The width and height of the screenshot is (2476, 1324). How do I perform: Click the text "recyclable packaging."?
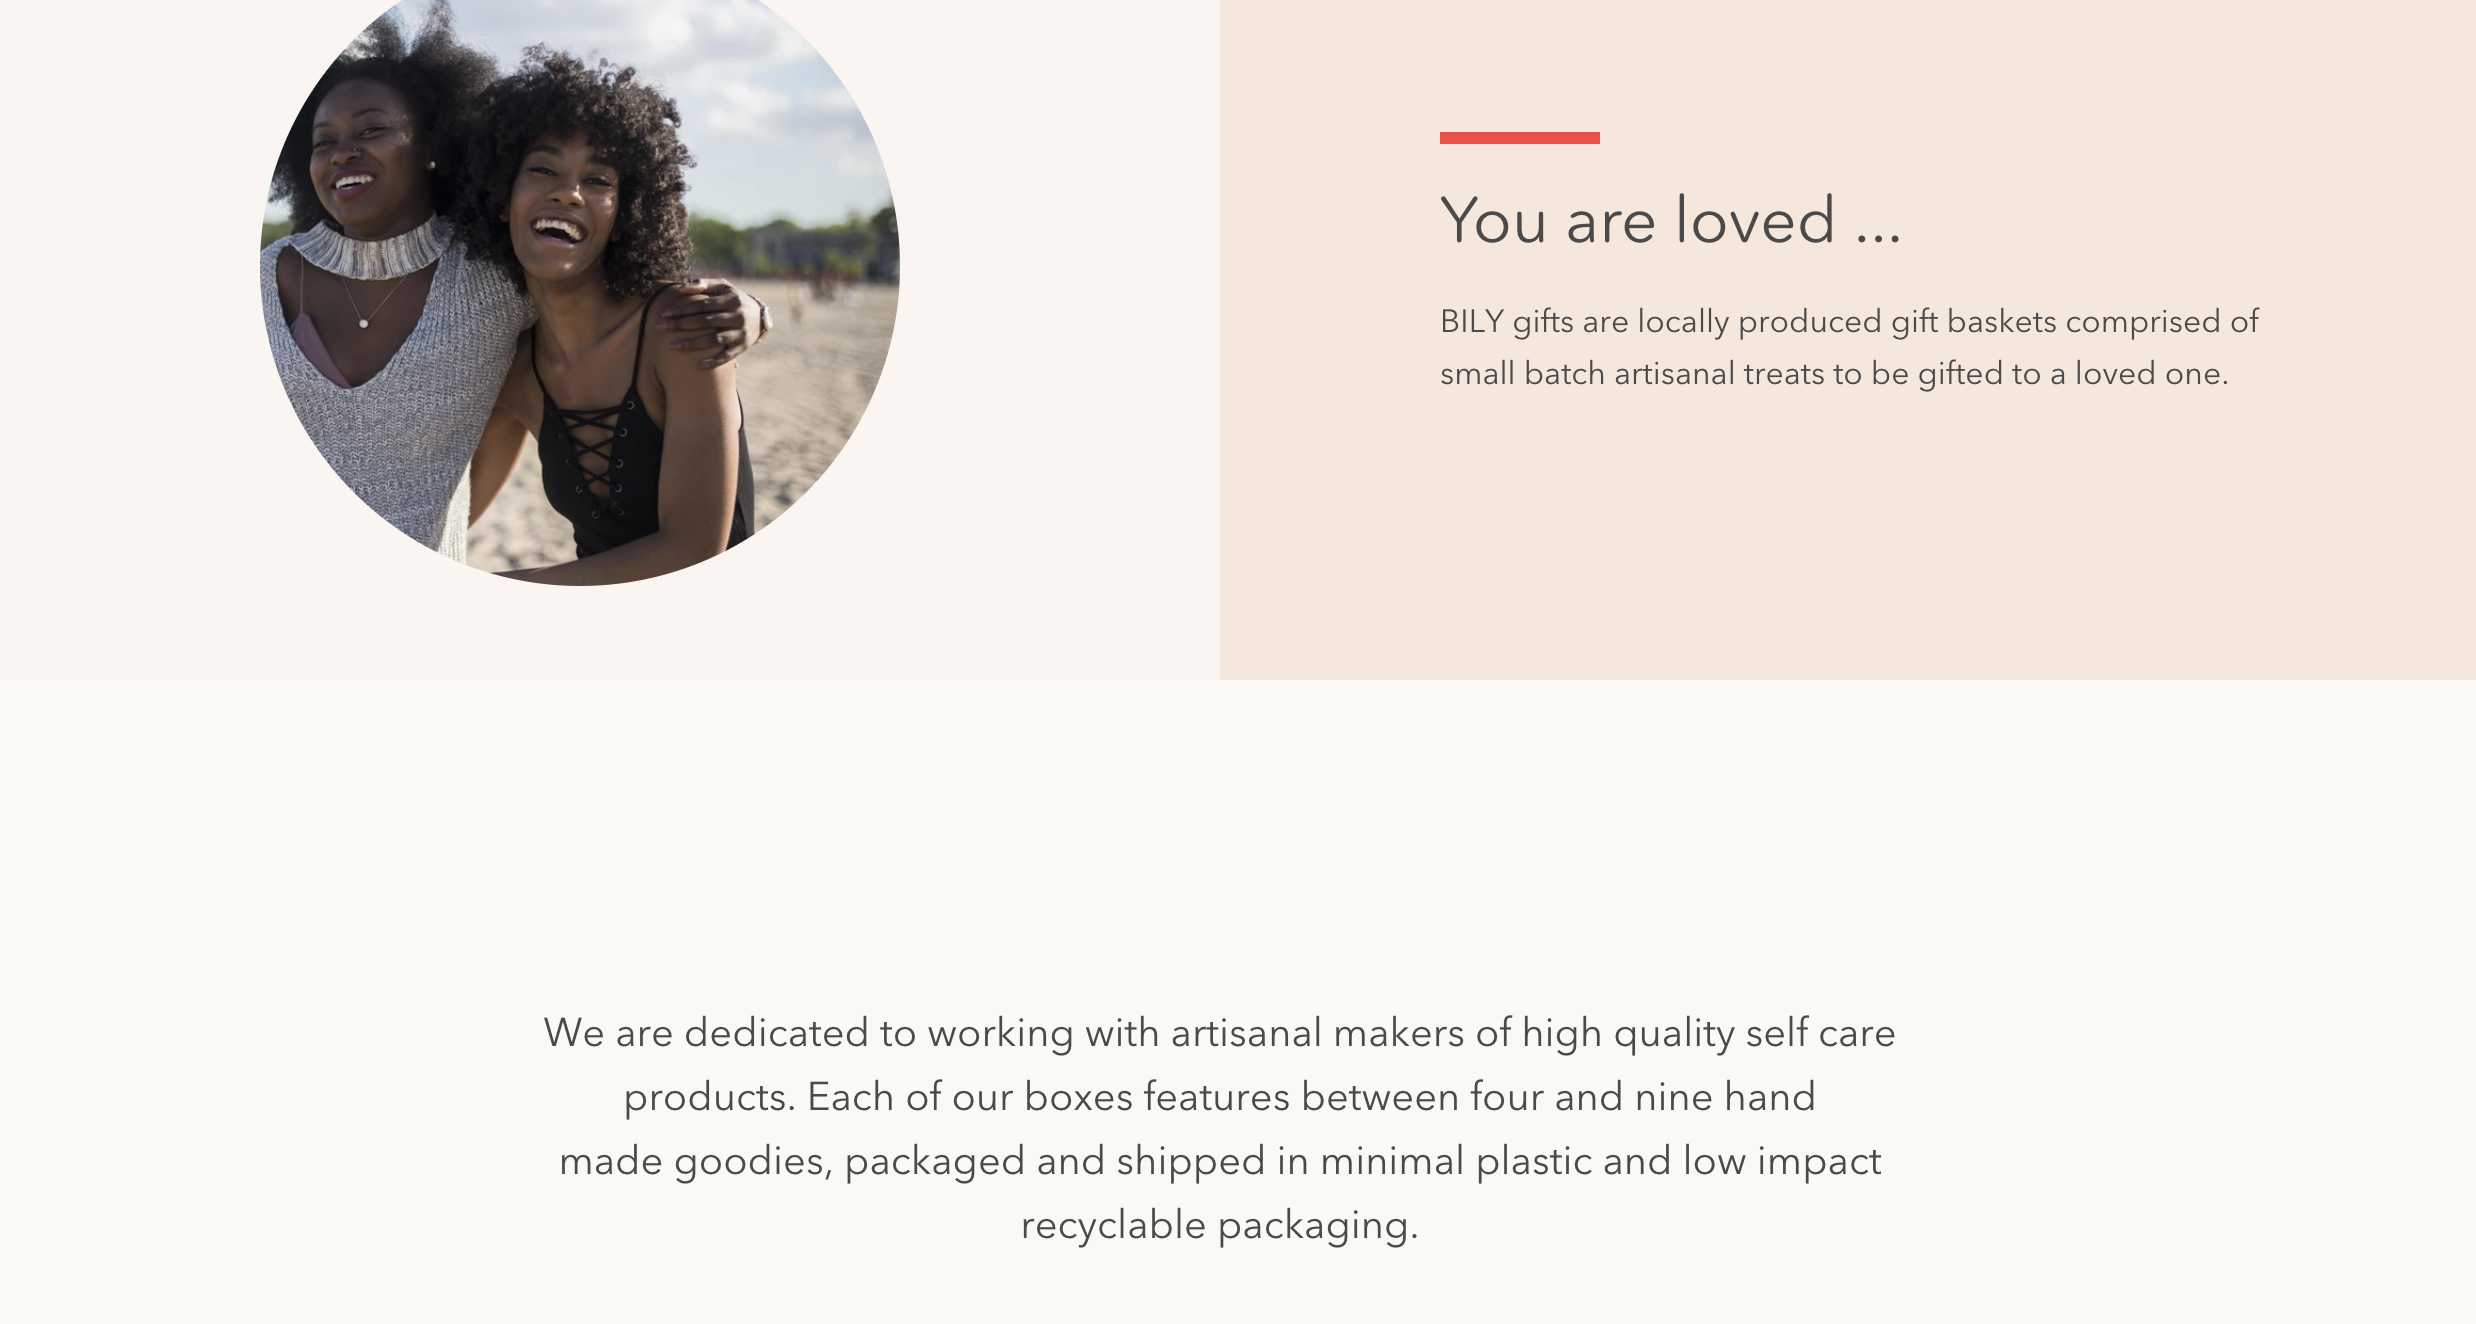click(x=1219, y=1225)
